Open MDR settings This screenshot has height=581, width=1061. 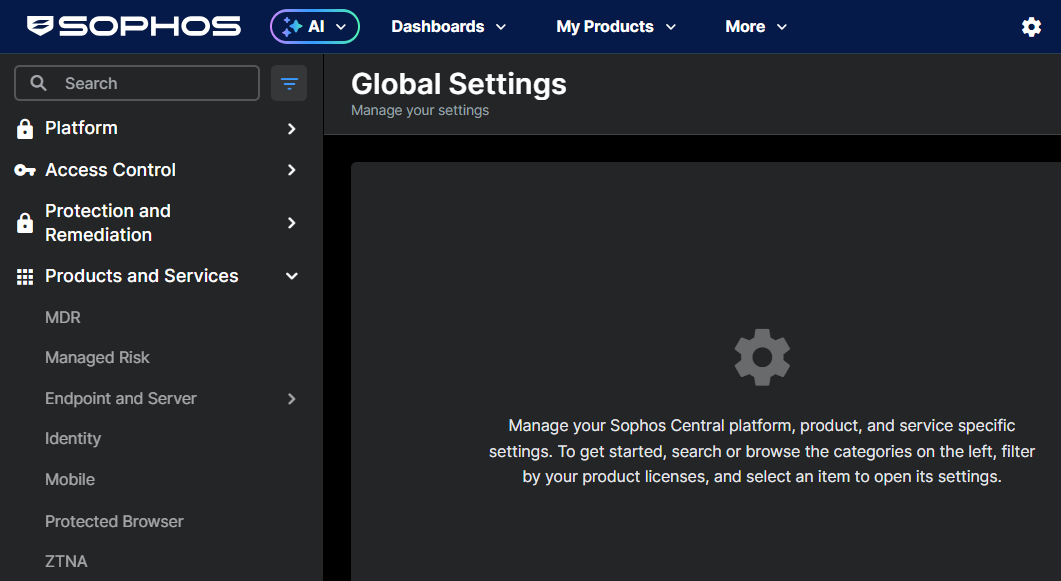point(63,317)
